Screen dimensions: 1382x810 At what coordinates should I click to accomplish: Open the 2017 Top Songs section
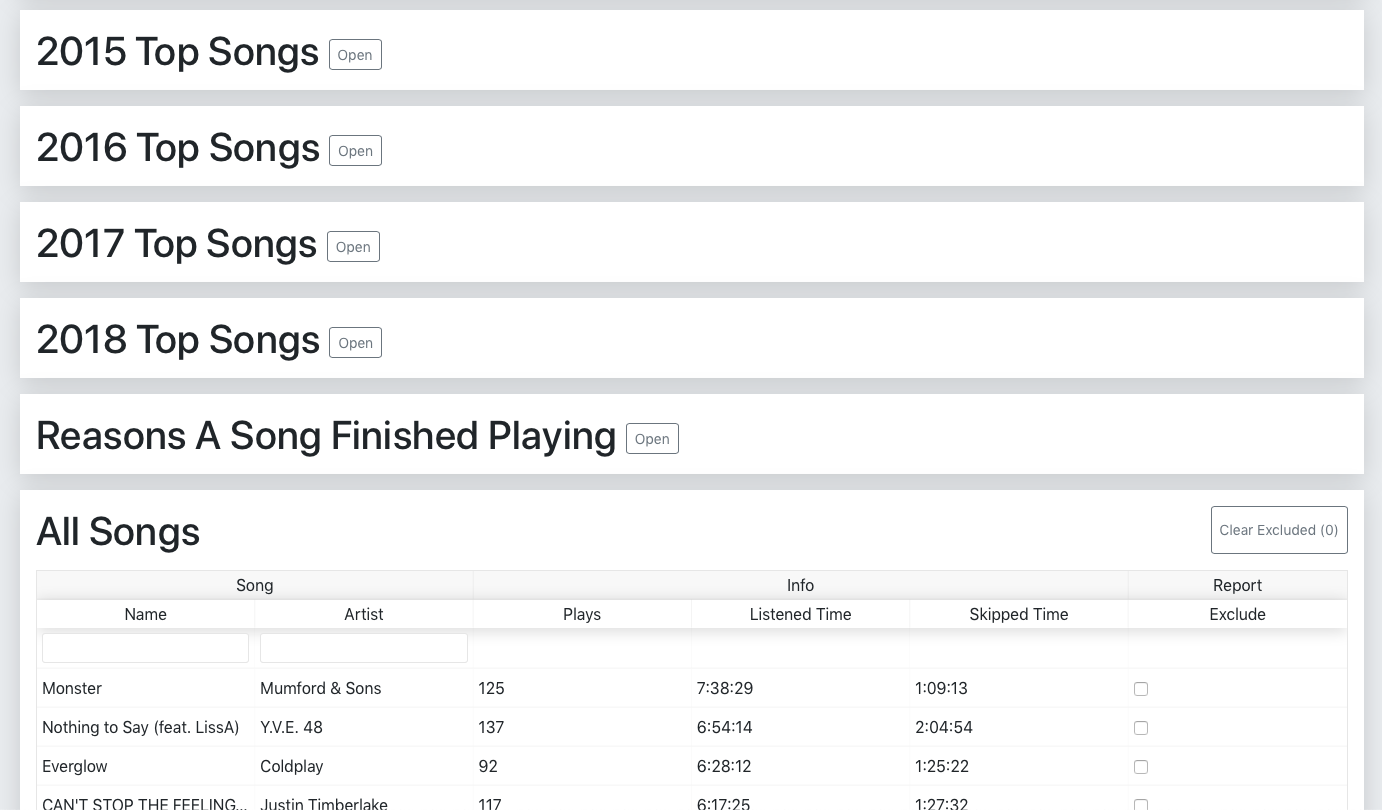[x=353, y=247]
